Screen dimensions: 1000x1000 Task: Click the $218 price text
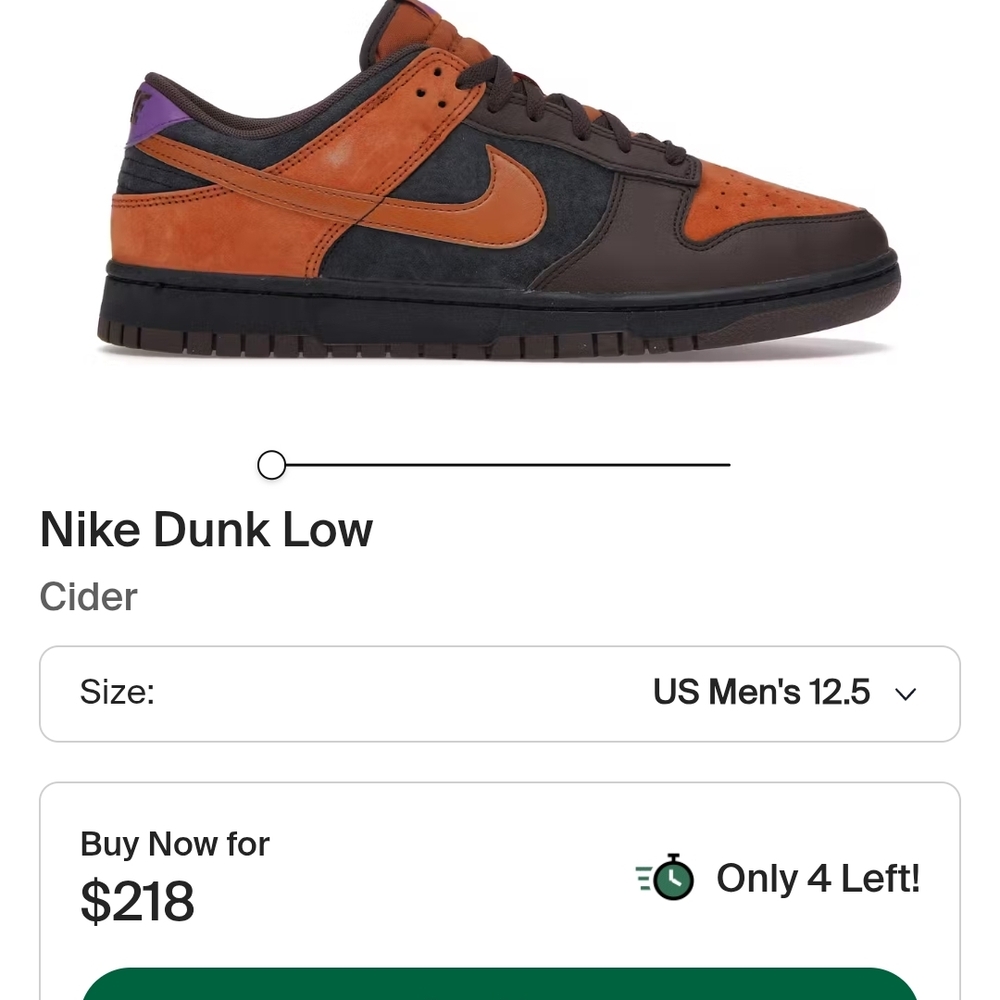[x=137, y=901]
